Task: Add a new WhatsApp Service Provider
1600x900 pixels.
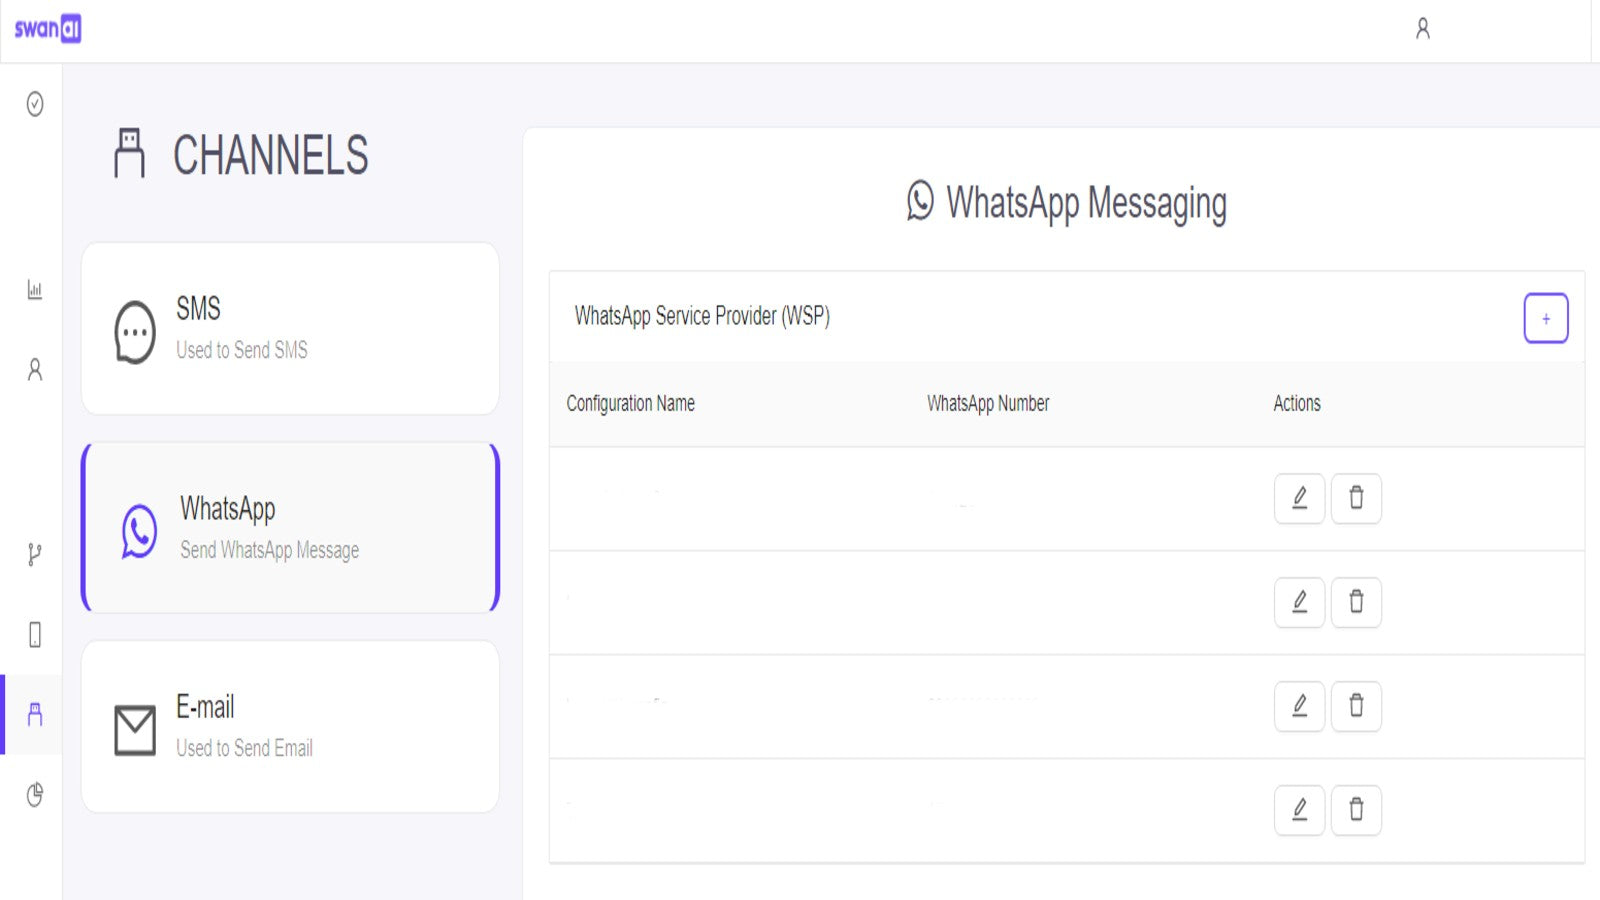Action: (1545, 318)
